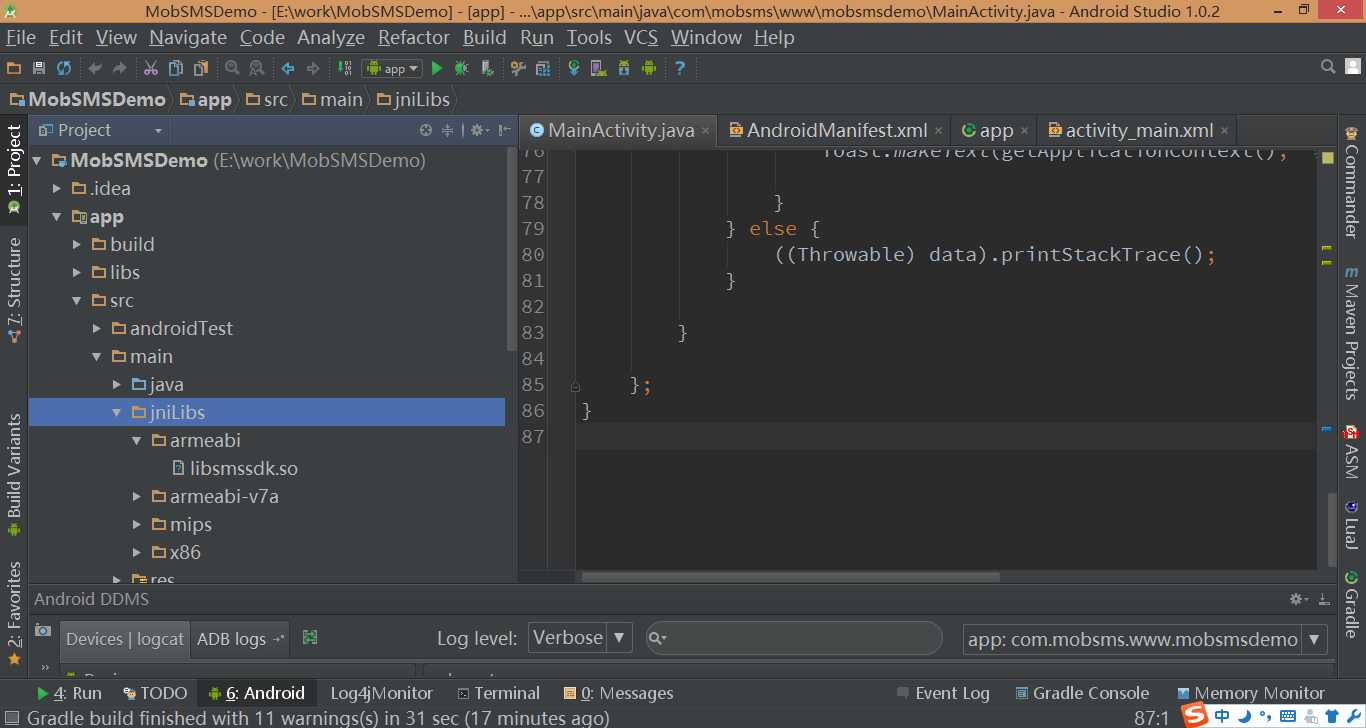Image resolution: width=1366 pixels, height=728 pixels.
Task: Click the MobSMSDemo breadcrumb
Action: [x=86, y=99]
